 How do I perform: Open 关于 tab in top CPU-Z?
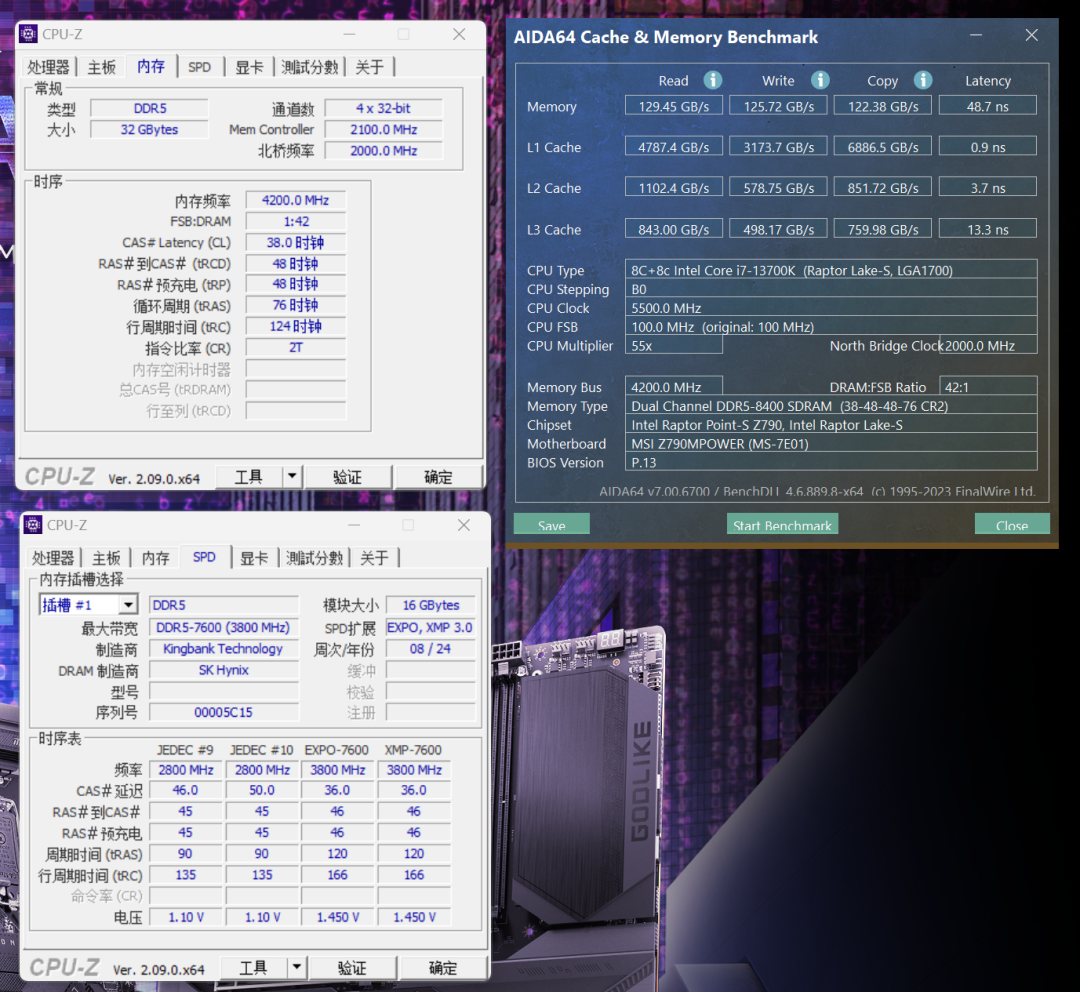coord(370,67)
